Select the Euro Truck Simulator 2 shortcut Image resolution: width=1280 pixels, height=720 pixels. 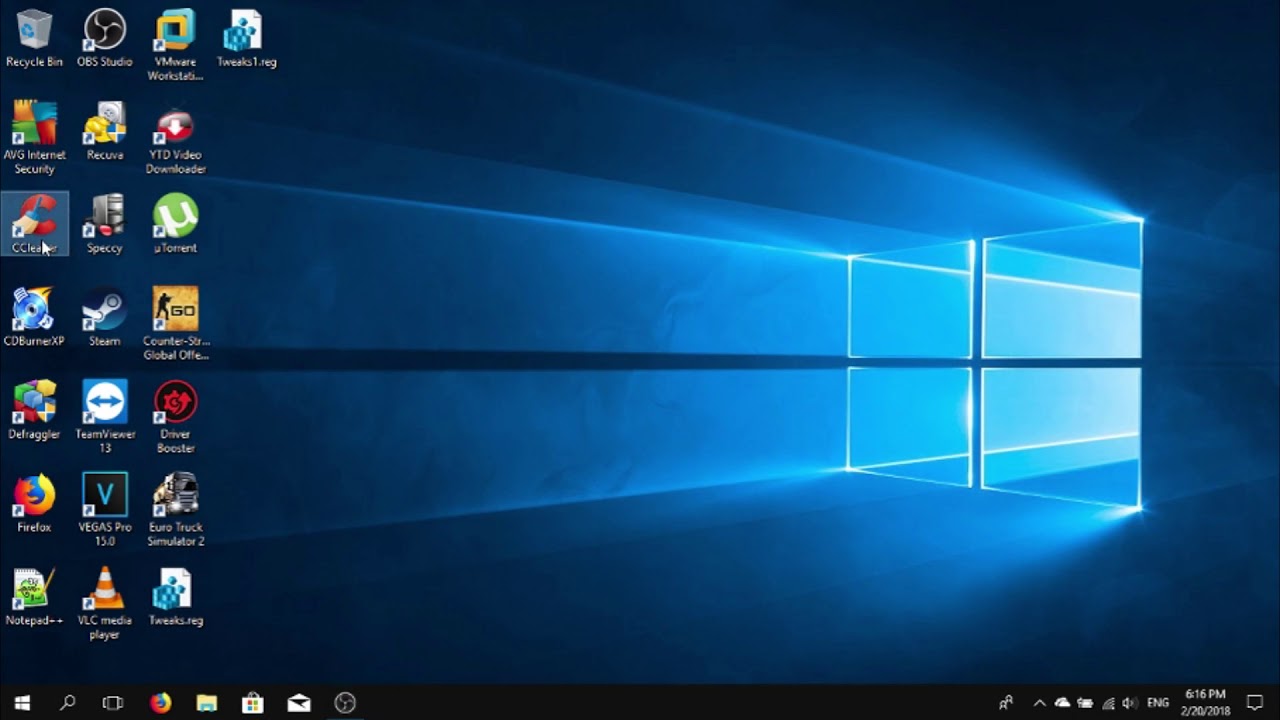175,510
